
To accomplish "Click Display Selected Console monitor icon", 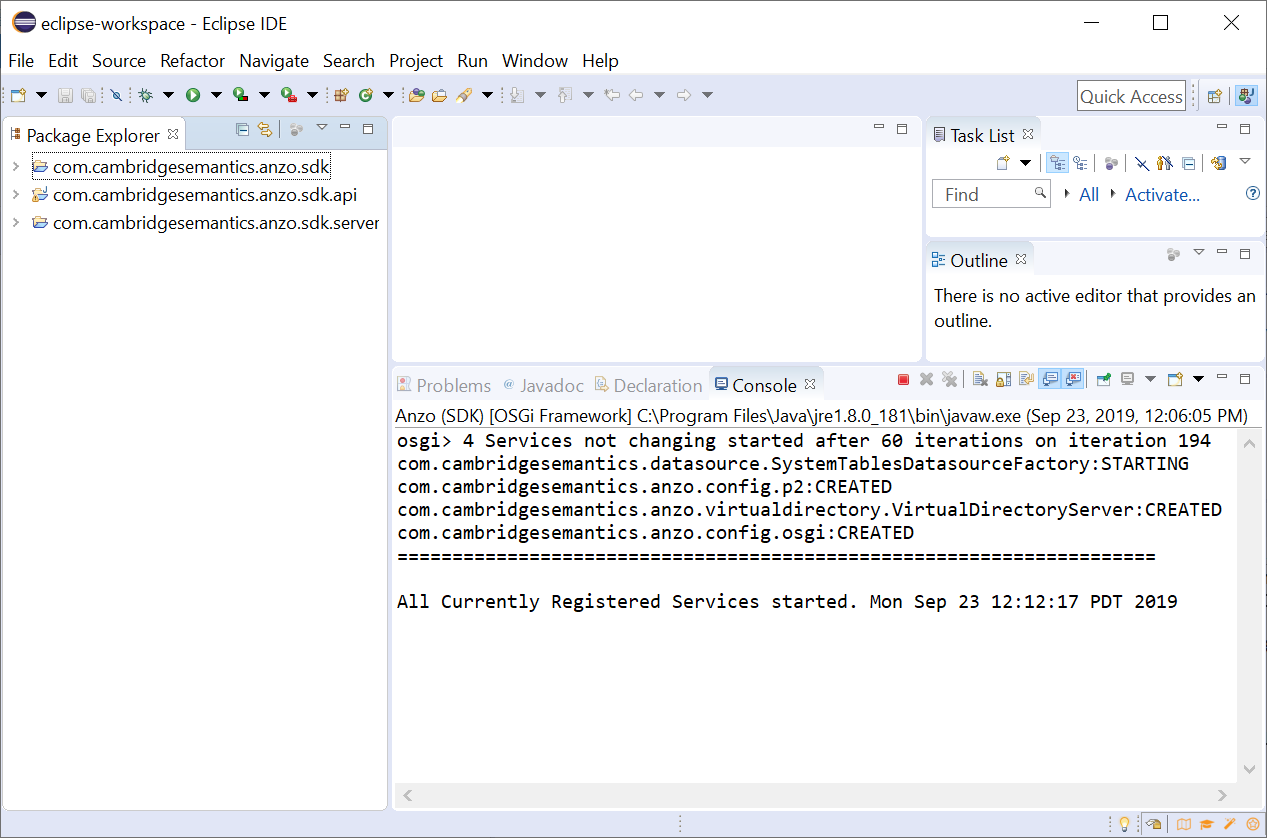I will 1127,379.
